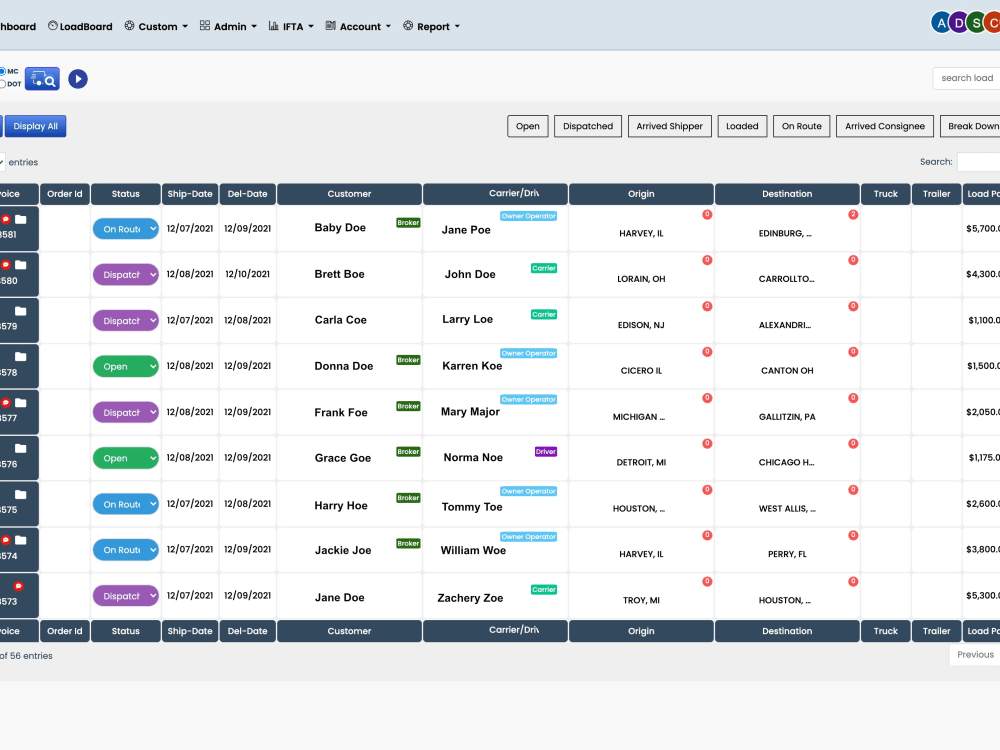
Task: Open Dispatch status dropdown for Jane Doe
Action: (x=126, y=596)
